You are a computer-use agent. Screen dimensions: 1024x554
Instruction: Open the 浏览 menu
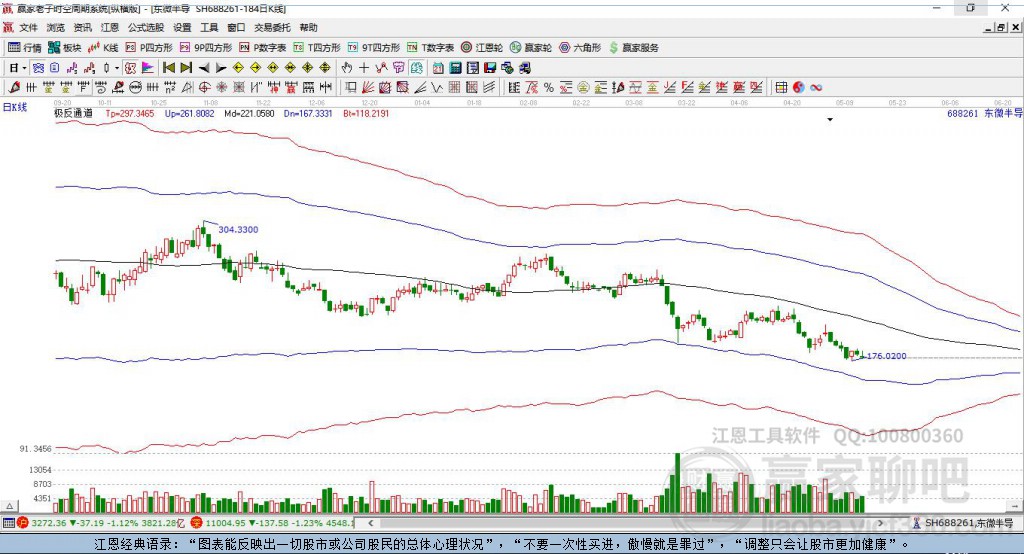(x=56, y=27)
